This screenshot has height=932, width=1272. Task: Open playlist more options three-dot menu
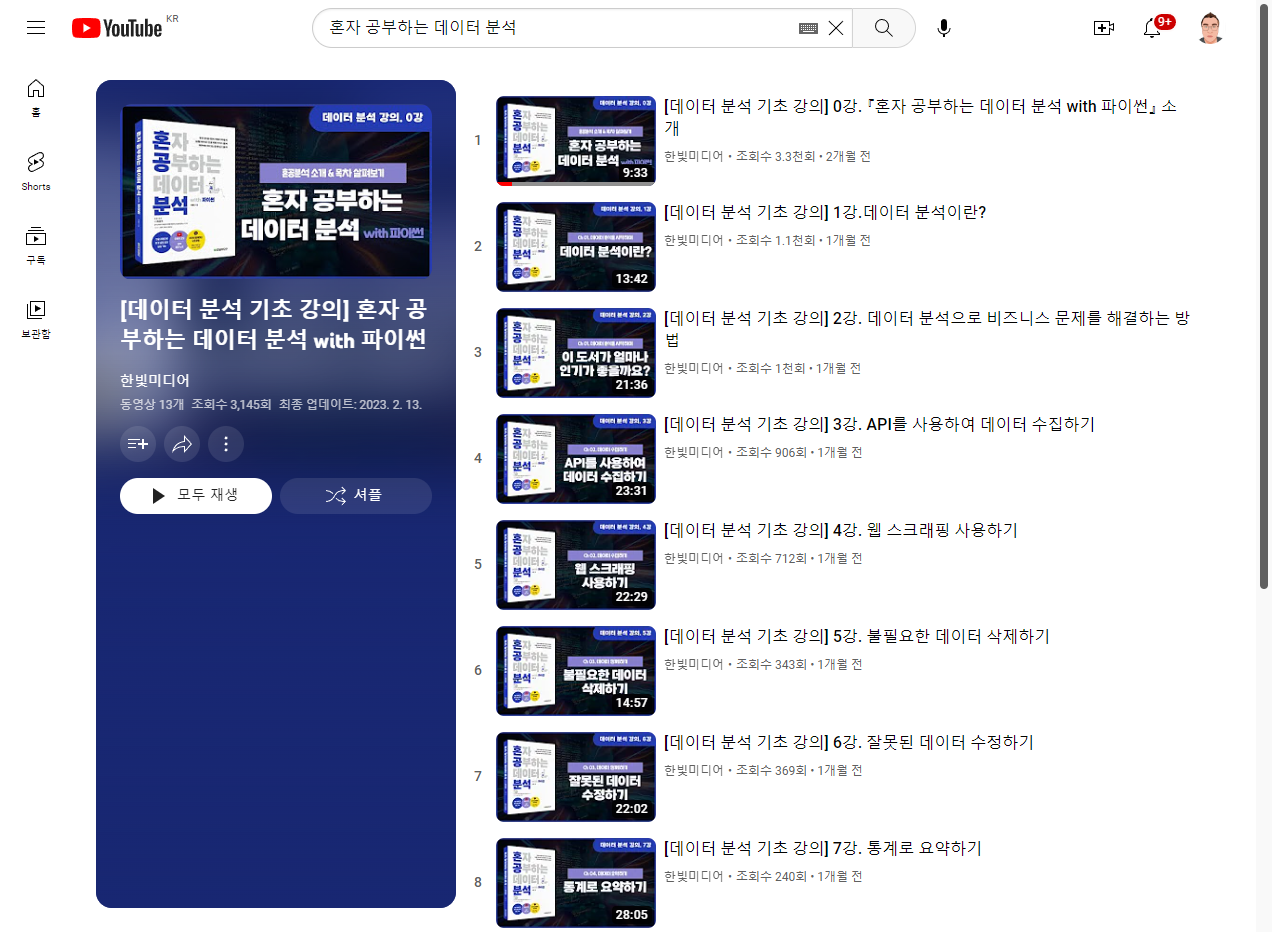226,444
